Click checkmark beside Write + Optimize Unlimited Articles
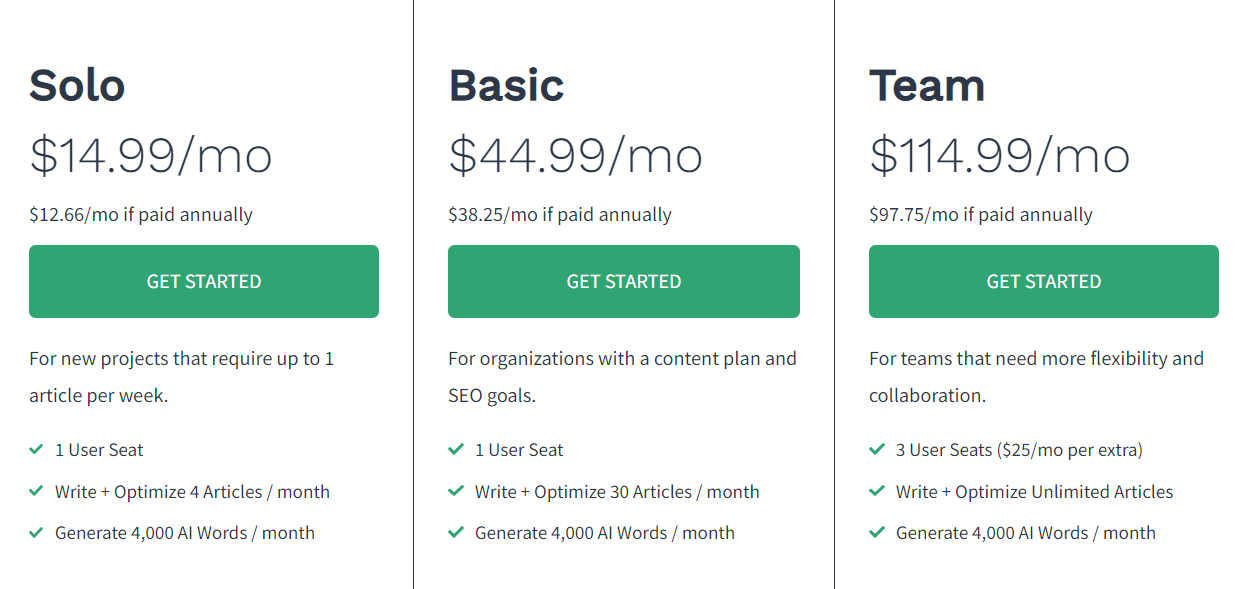Screen dimensions: 1246x589 coord(877,491)
